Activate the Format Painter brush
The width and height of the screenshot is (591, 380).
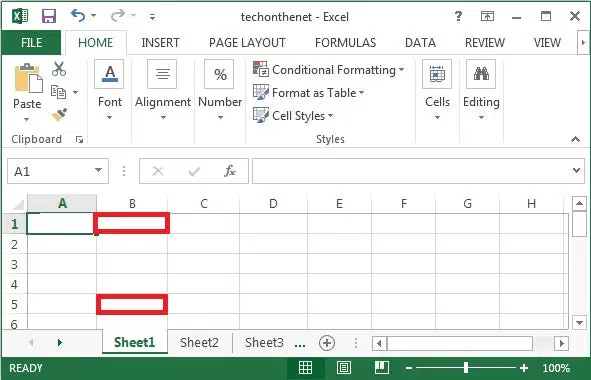click(x=60, y=115)
